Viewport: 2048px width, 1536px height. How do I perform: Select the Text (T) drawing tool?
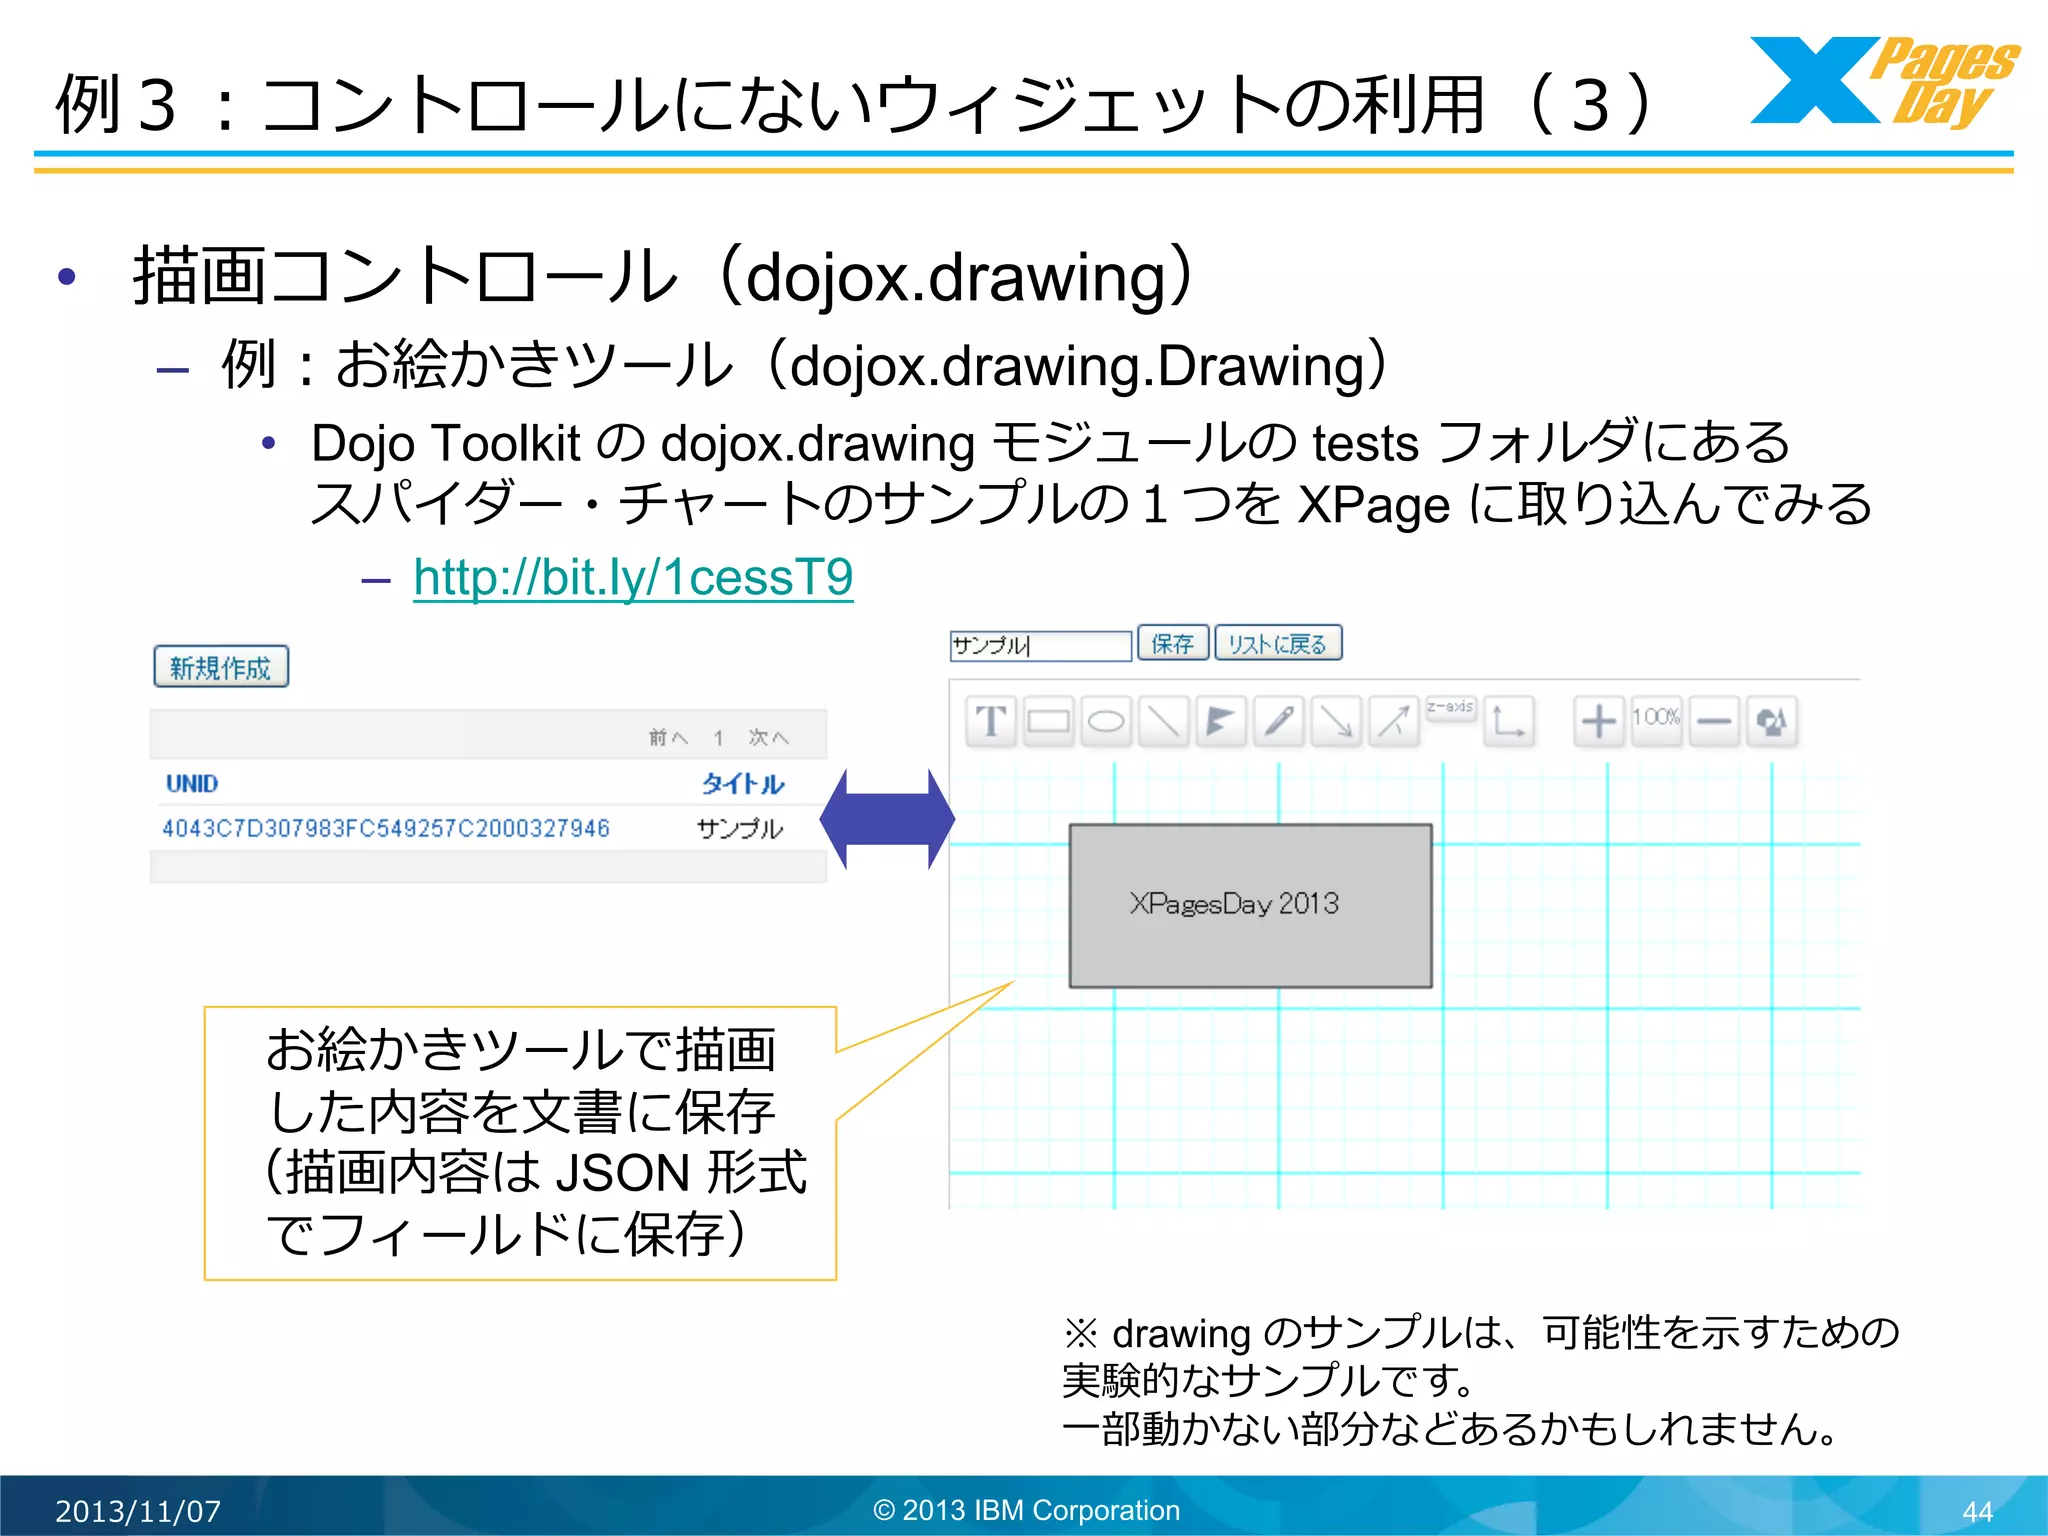coord(991,721)
